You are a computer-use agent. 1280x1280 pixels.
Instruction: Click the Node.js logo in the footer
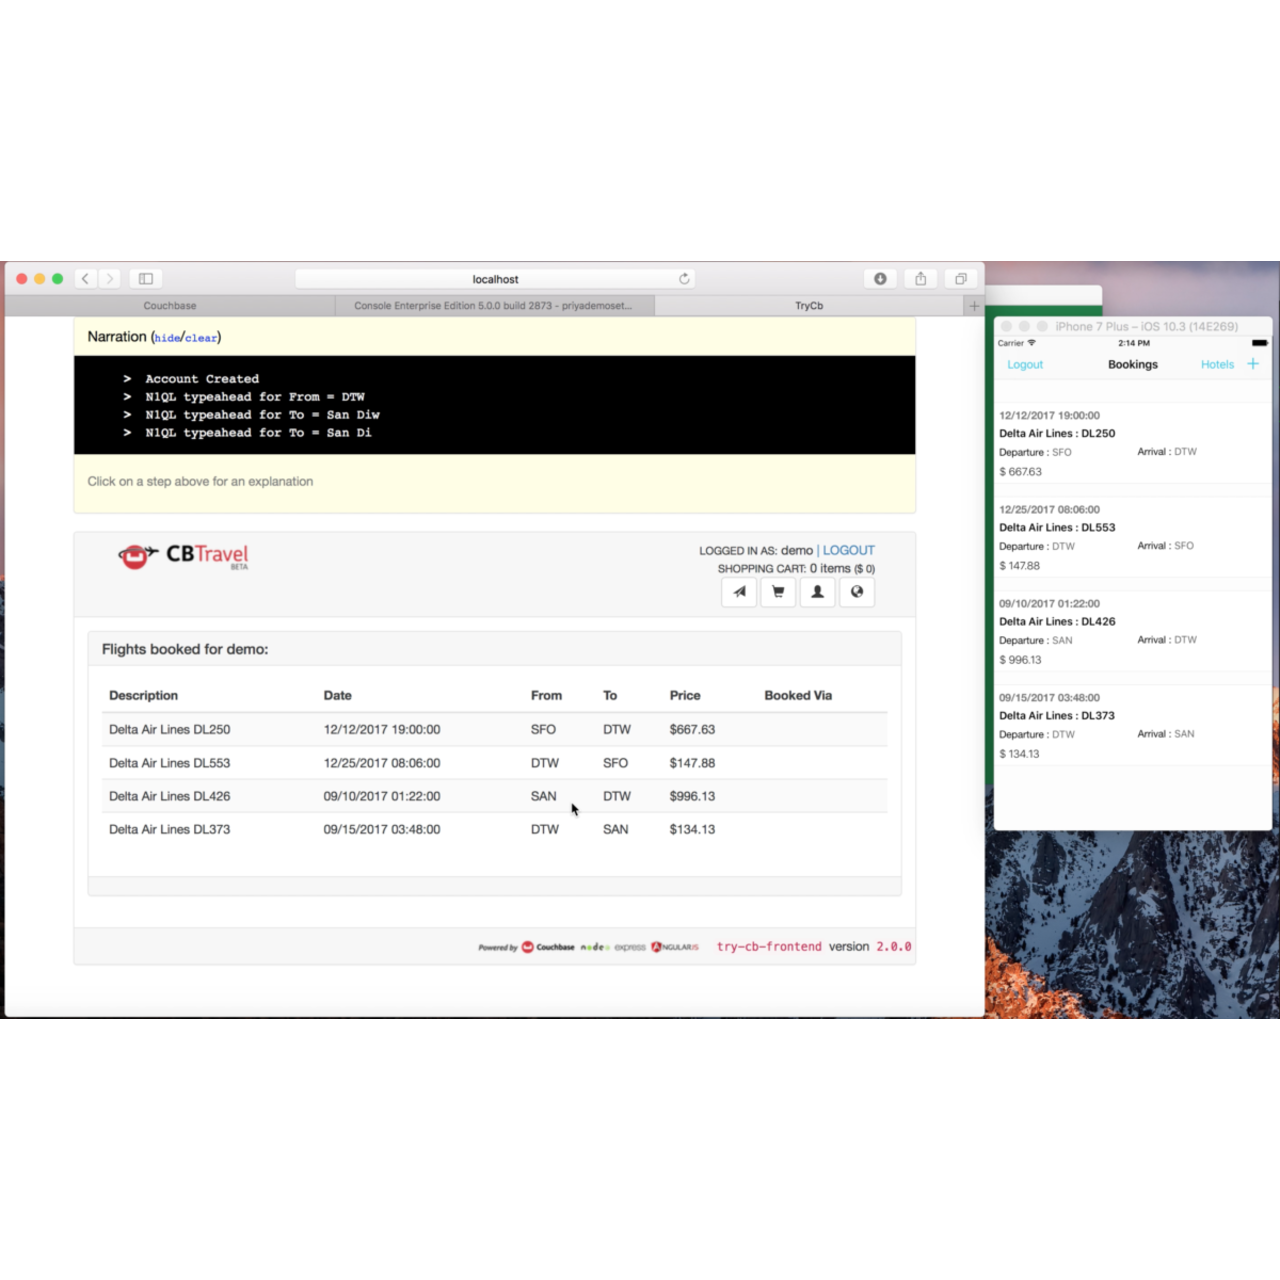pyautogui.click(x=592, y=945)
